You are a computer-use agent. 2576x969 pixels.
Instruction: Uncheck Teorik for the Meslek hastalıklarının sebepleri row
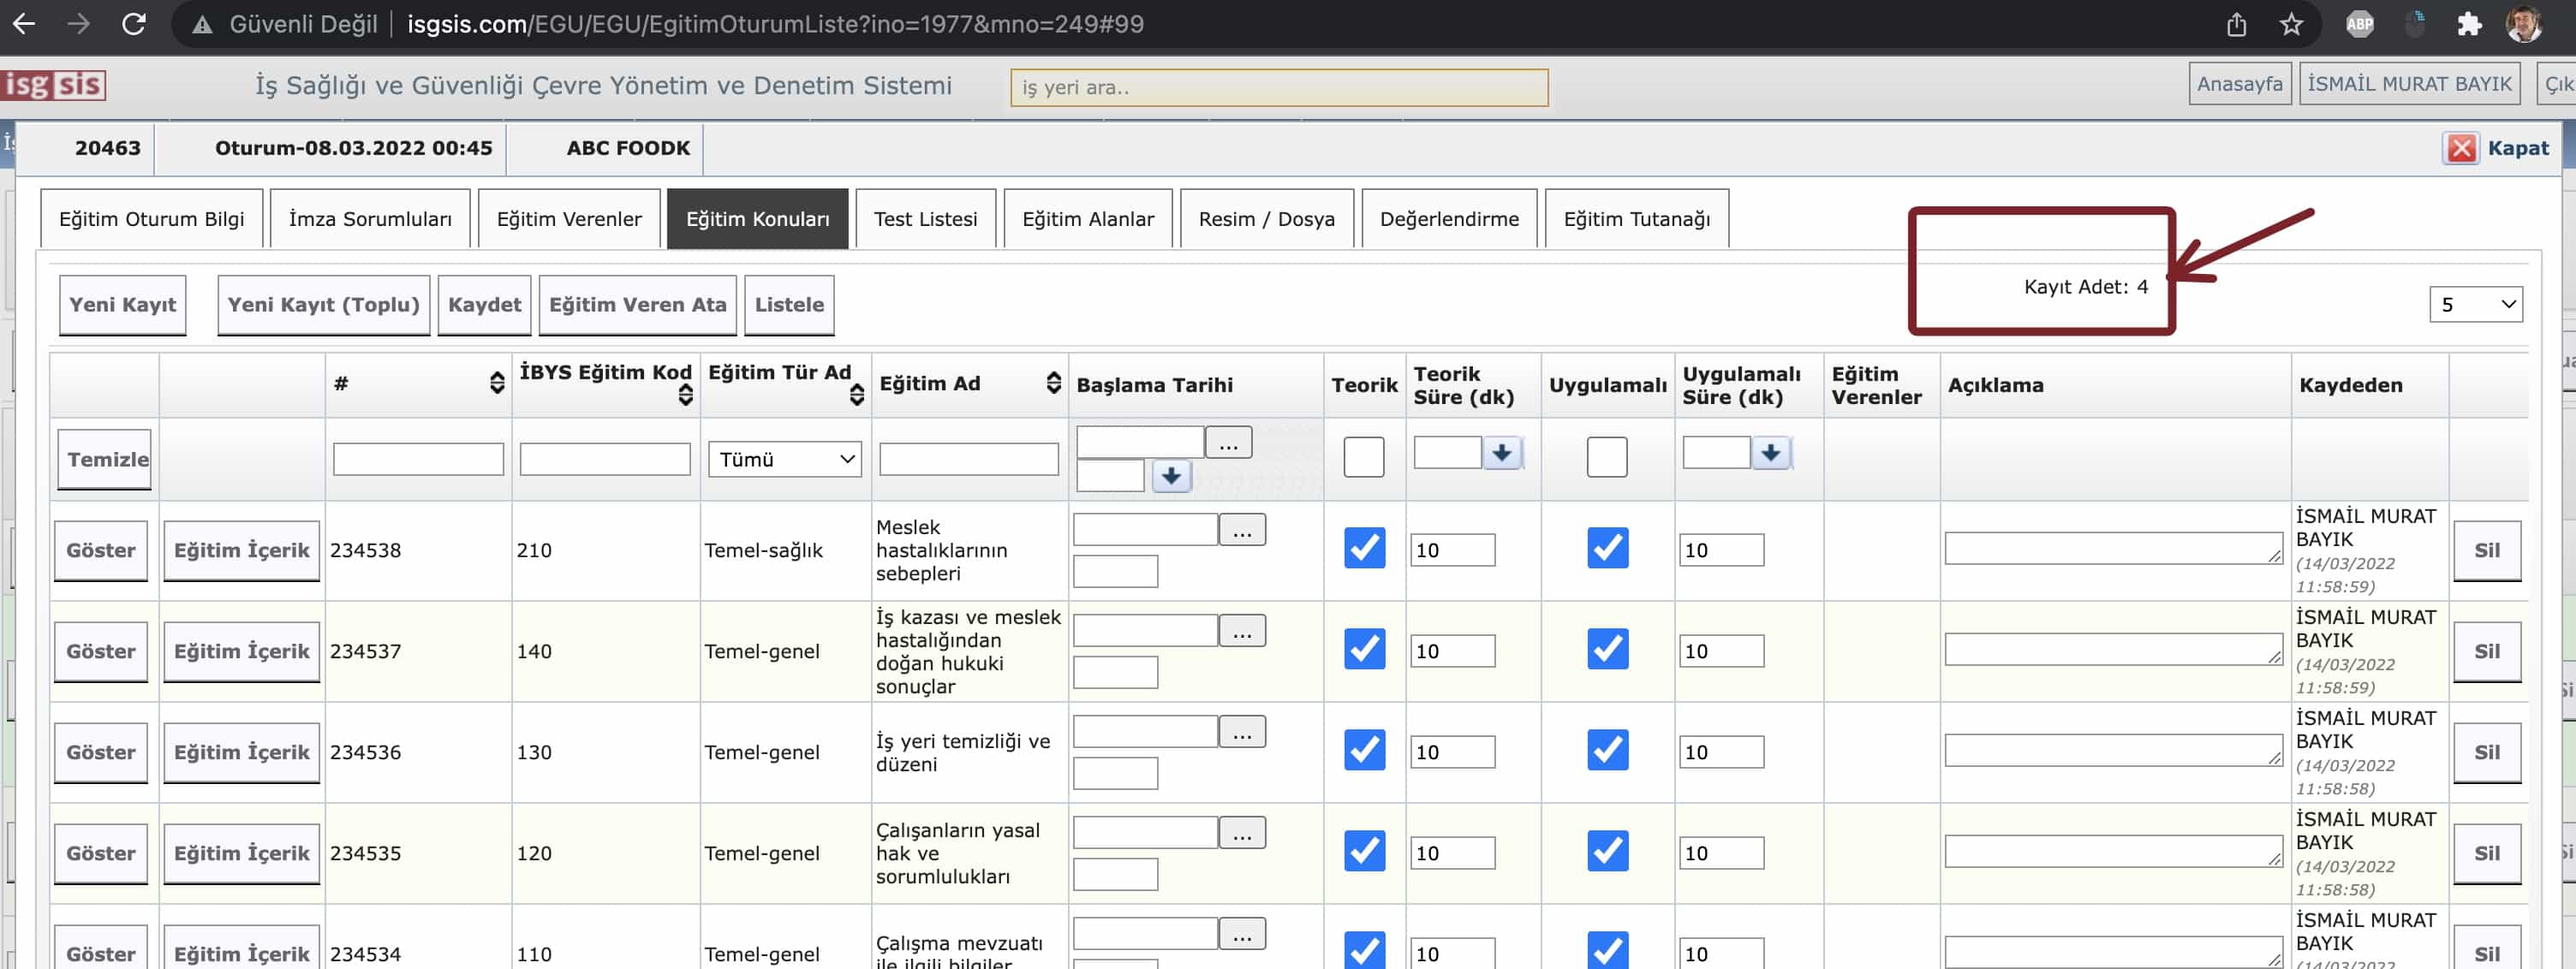coord(1364,548)
